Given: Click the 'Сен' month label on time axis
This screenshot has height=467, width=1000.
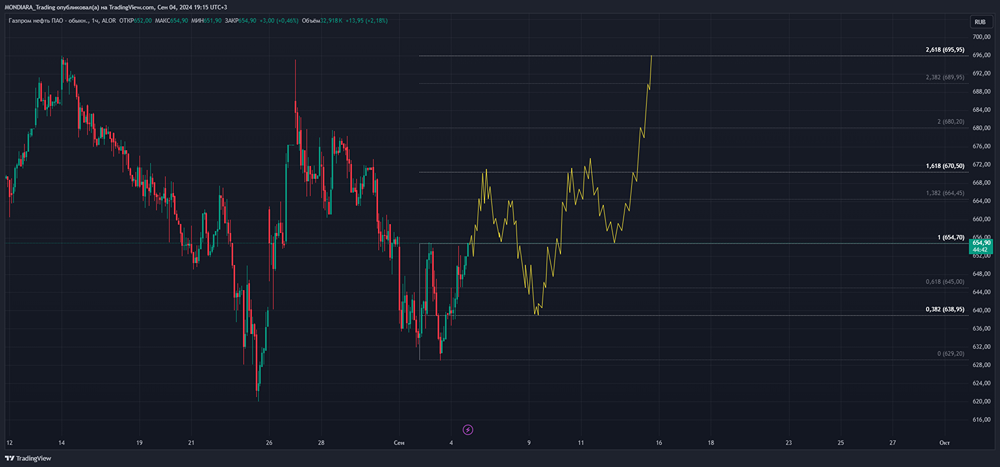Looking at the screenshot, I should coord(399,443).
